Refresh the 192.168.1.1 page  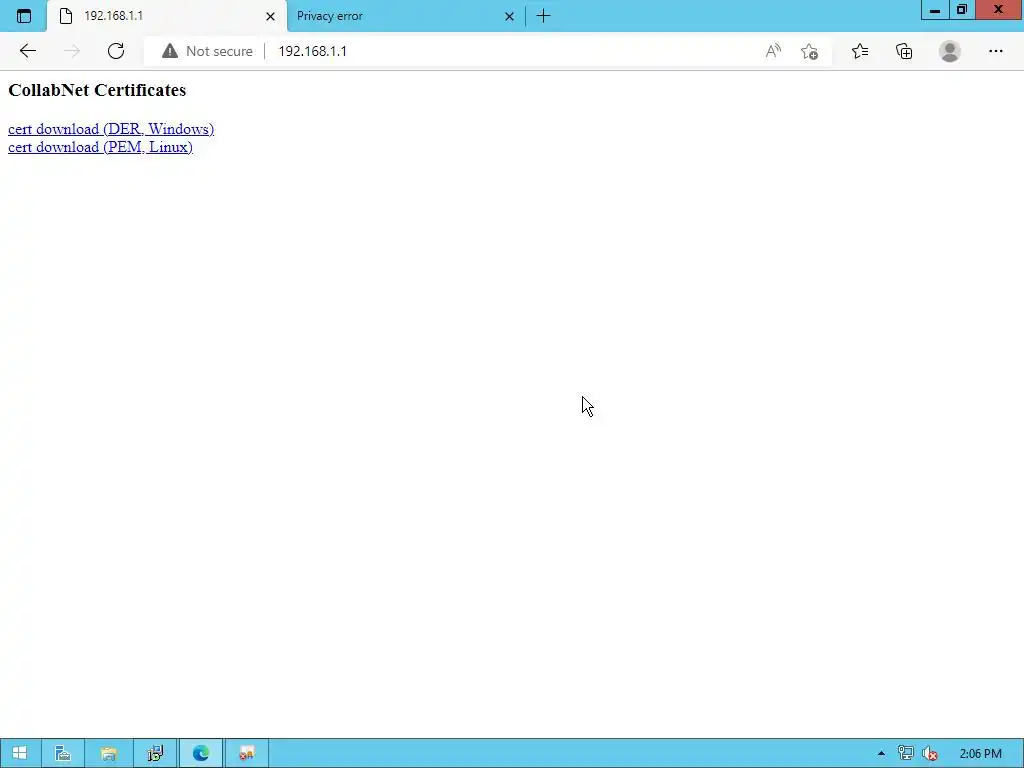(116, 51)
